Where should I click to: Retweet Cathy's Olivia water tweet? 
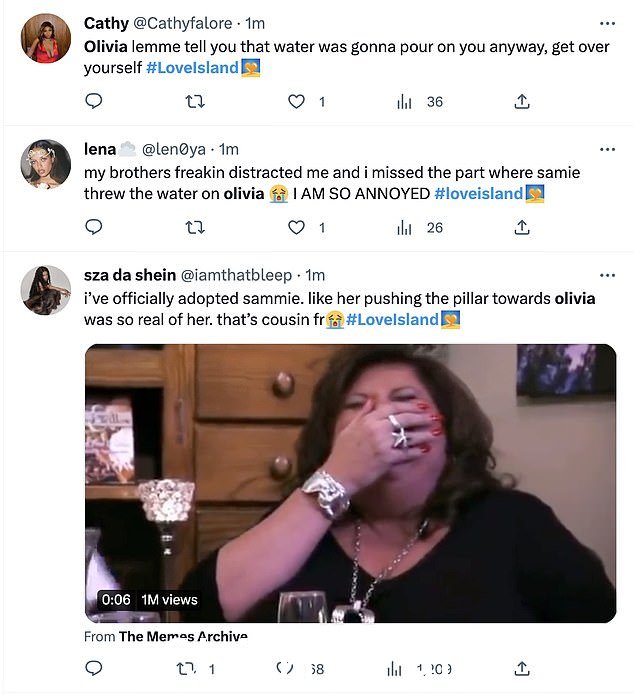[195, 102]
